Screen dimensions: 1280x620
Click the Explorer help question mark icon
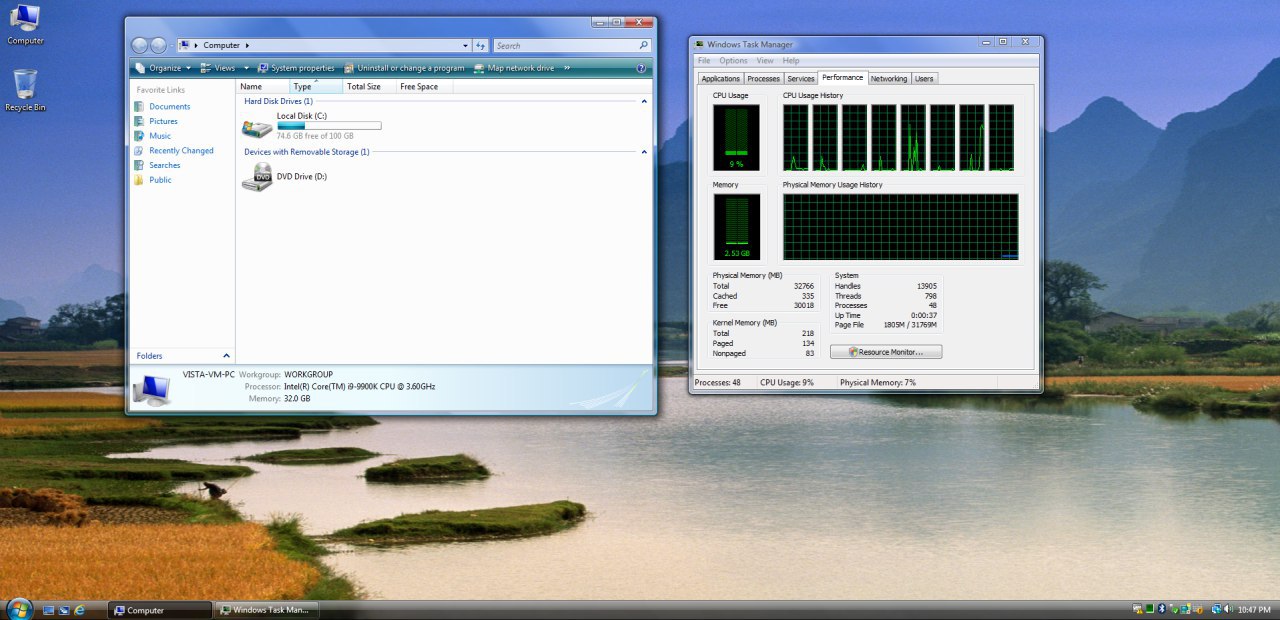(x=641, y=68)
